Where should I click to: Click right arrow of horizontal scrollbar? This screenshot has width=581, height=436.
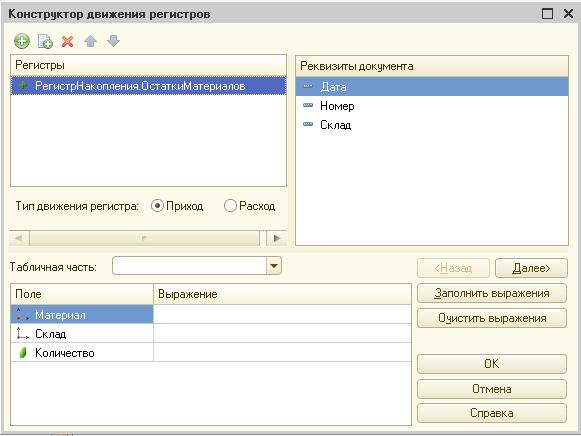pyautogui.click(x=276, y=238)
